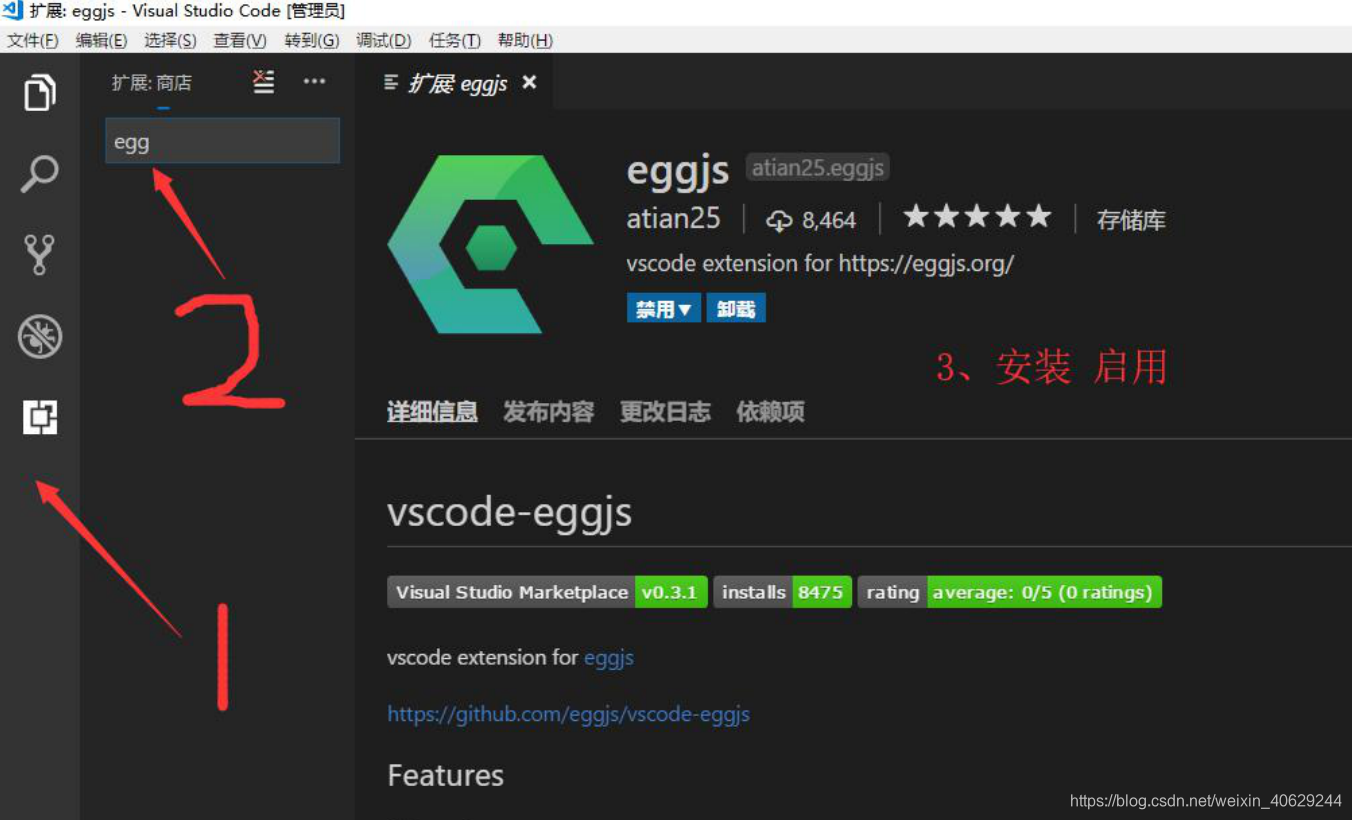1352x820 pixels.
Task: Click the egg search input field
Action: [222, 141]
